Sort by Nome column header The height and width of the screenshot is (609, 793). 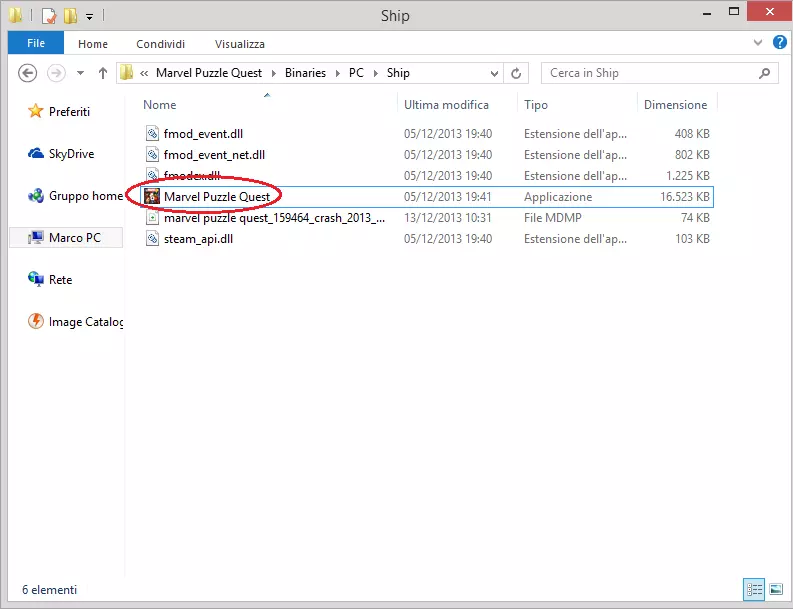(160, 105)
